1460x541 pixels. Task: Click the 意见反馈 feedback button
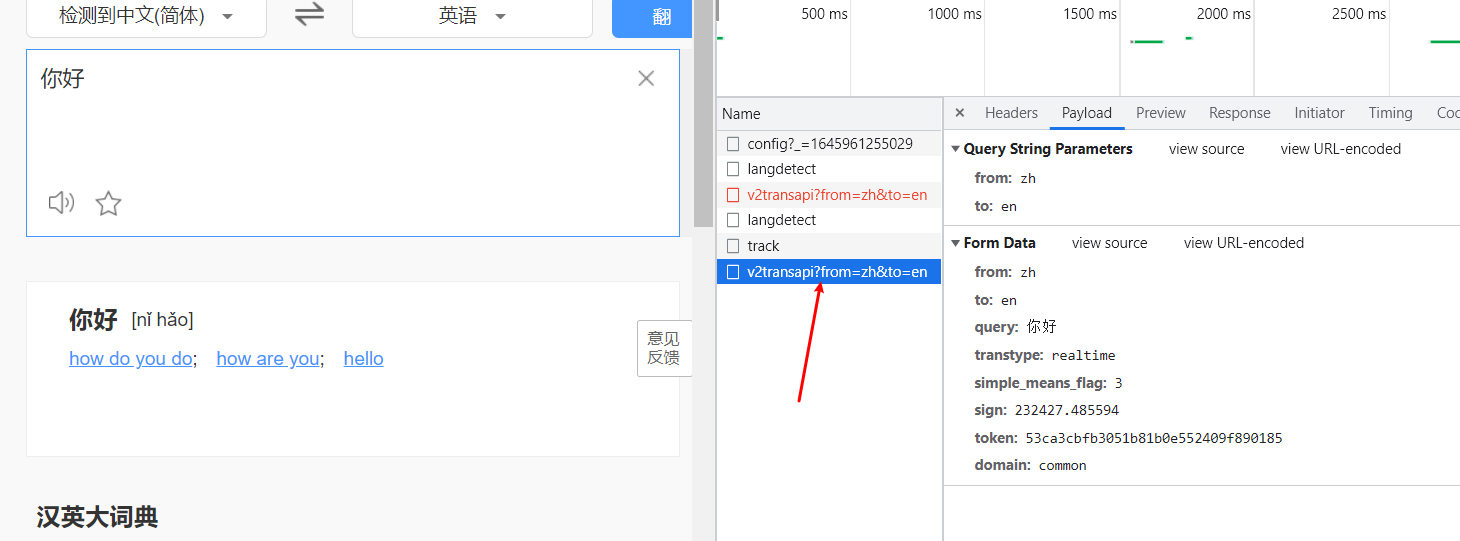664,348
